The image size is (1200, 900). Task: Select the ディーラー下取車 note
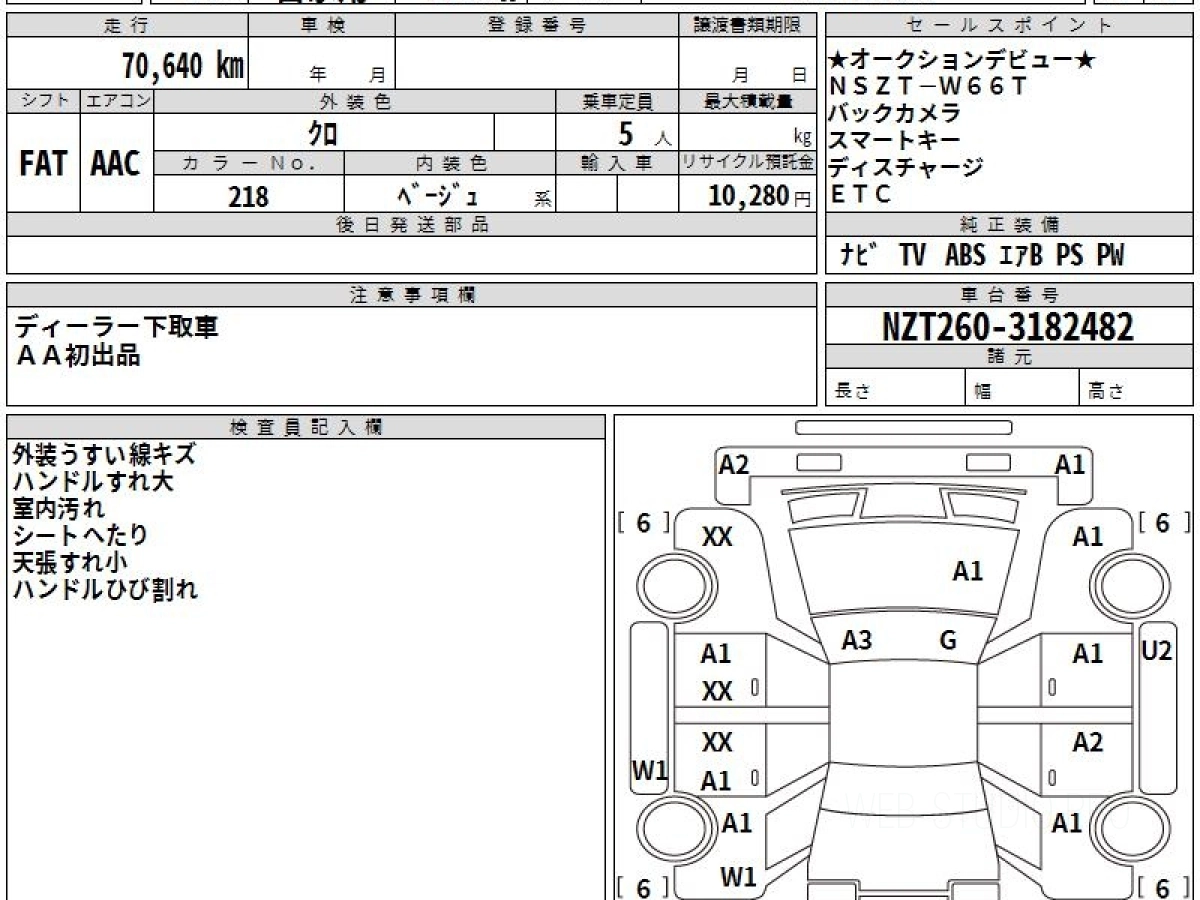point(115,327)
